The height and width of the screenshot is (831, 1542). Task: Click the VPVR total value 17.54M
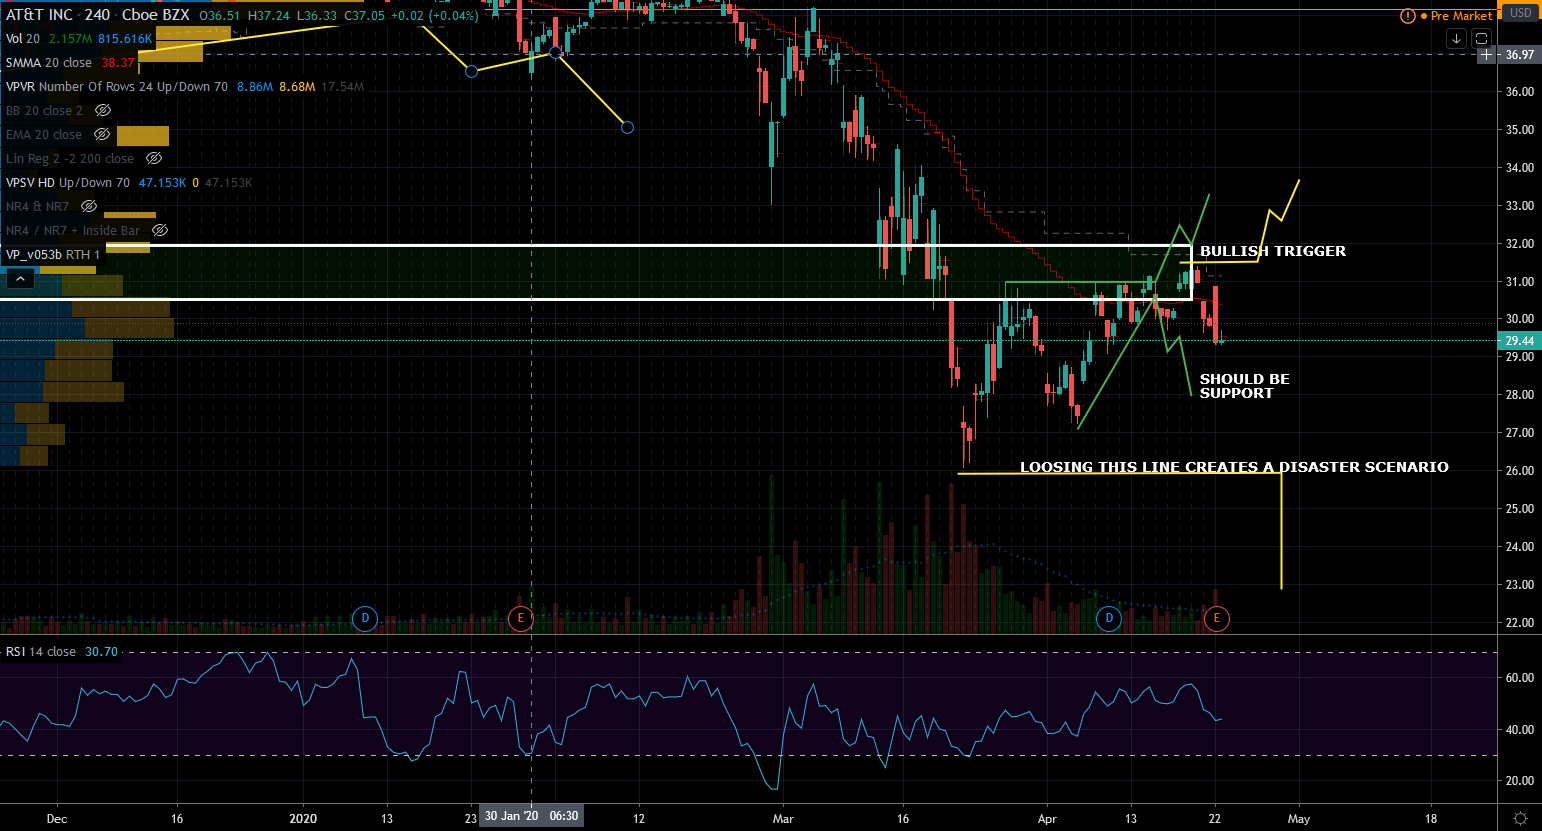coord(343,87)
